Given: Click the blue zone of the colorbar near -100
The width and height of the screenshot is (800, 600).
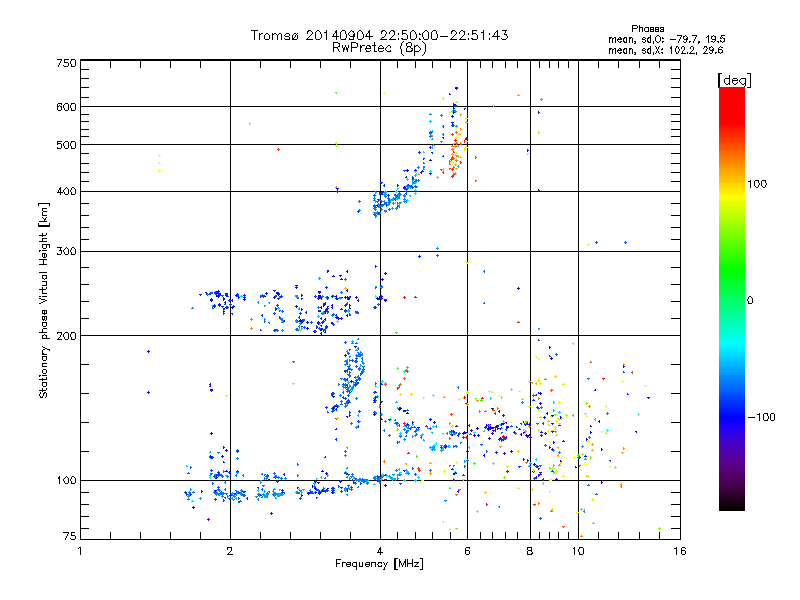Looking at the screenshot, I should [x=732, y=416].
